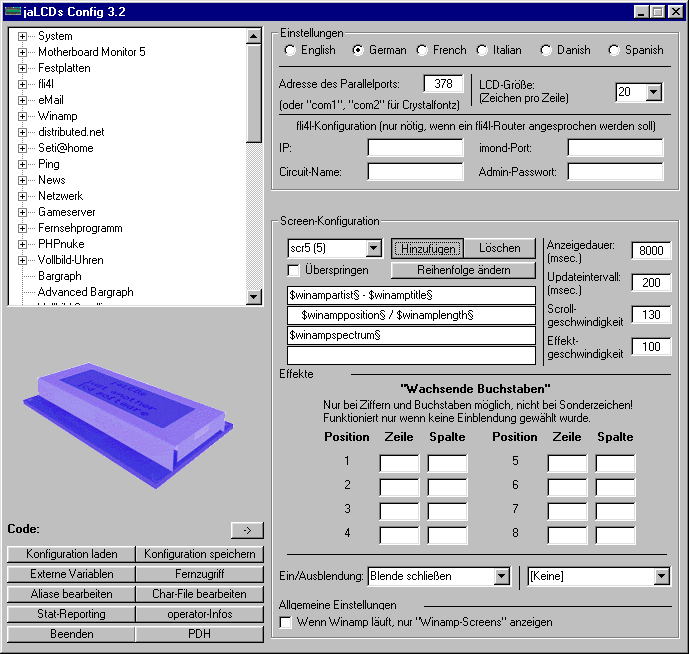Viewport: 689px width, 654px height.
Task: Click the arrow button next to Code
Action: tap(245, 530)
